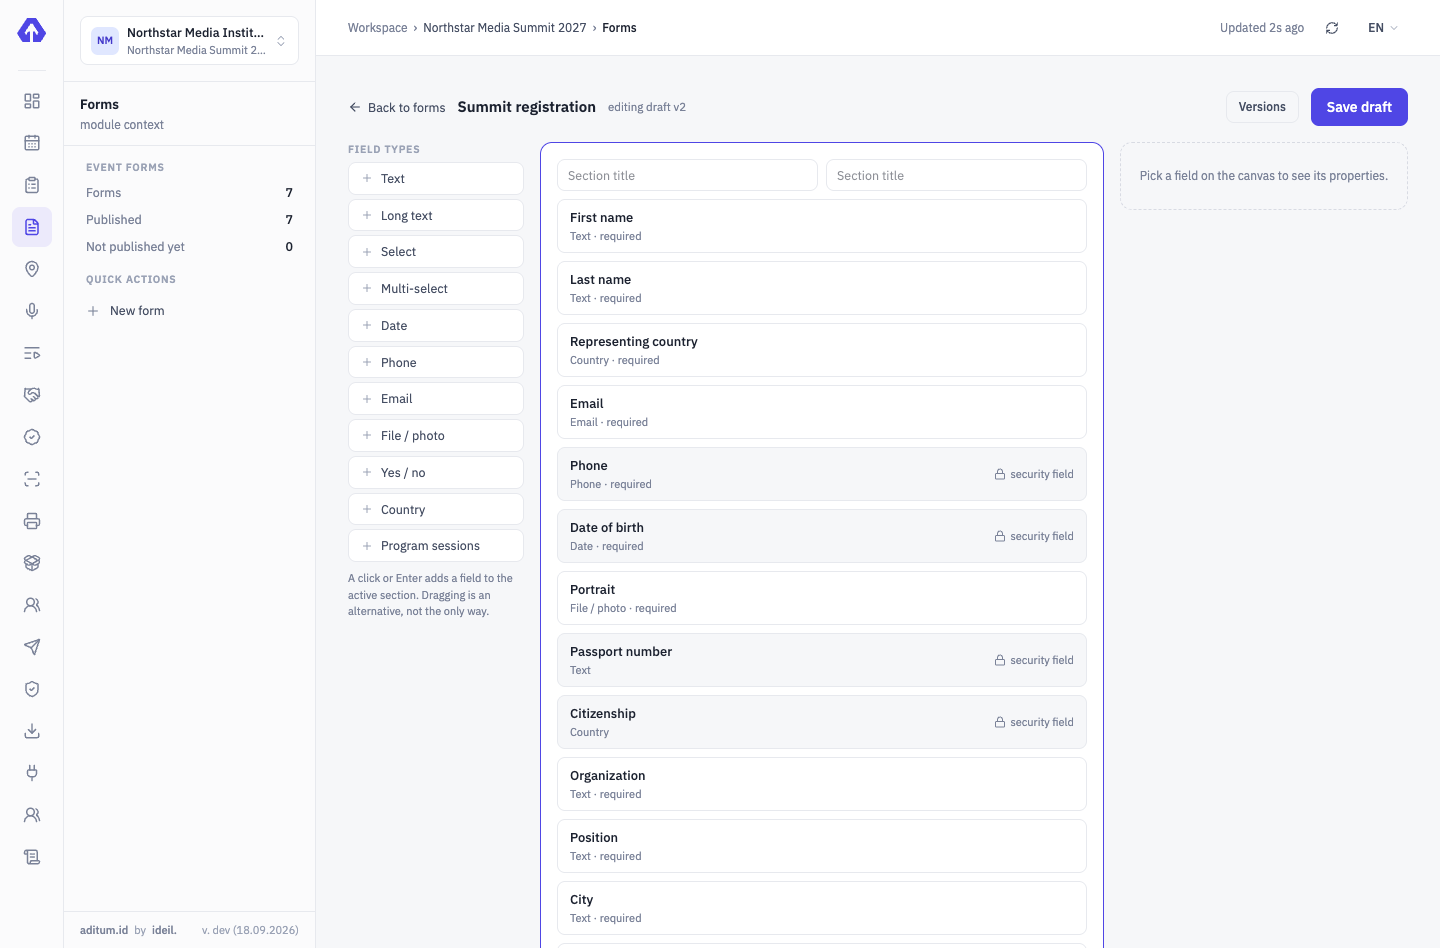The height and width of the screenshot is (948, 1440).
Task: Open the badge checkmark icon in sidebar
Action: pos(32,437)
